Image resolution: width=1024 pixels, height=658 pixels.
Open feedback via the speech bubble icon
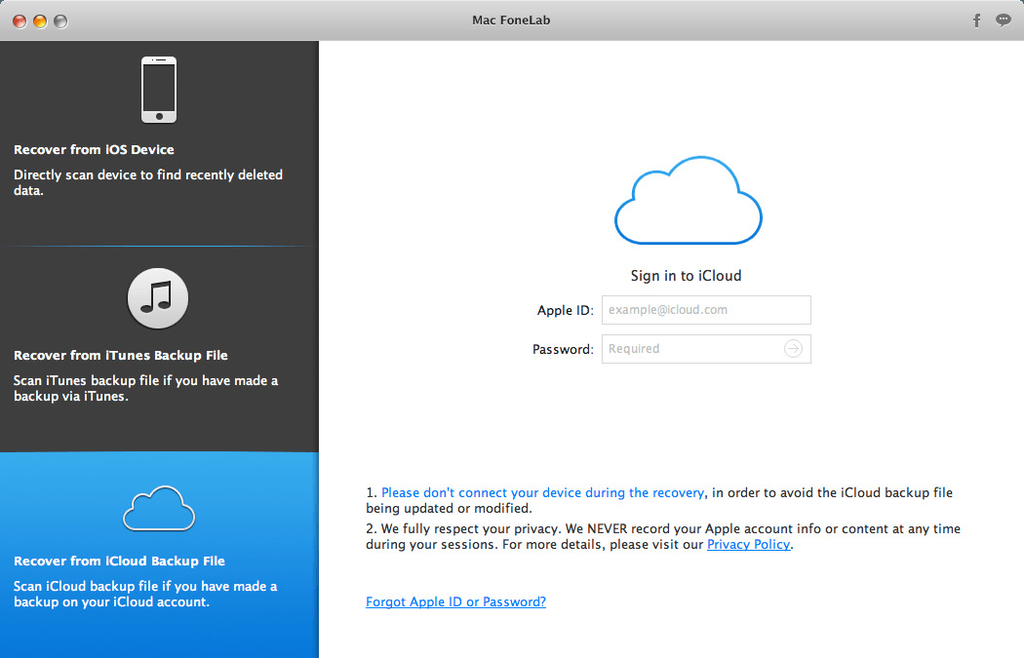click(1003, 20)
